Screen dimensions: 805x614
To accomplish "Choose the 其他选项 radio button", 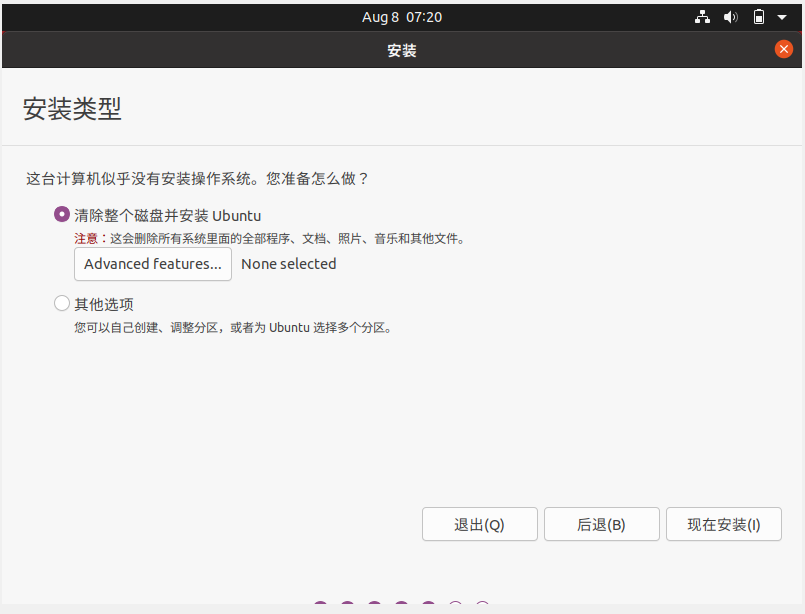I will (62, 303).
